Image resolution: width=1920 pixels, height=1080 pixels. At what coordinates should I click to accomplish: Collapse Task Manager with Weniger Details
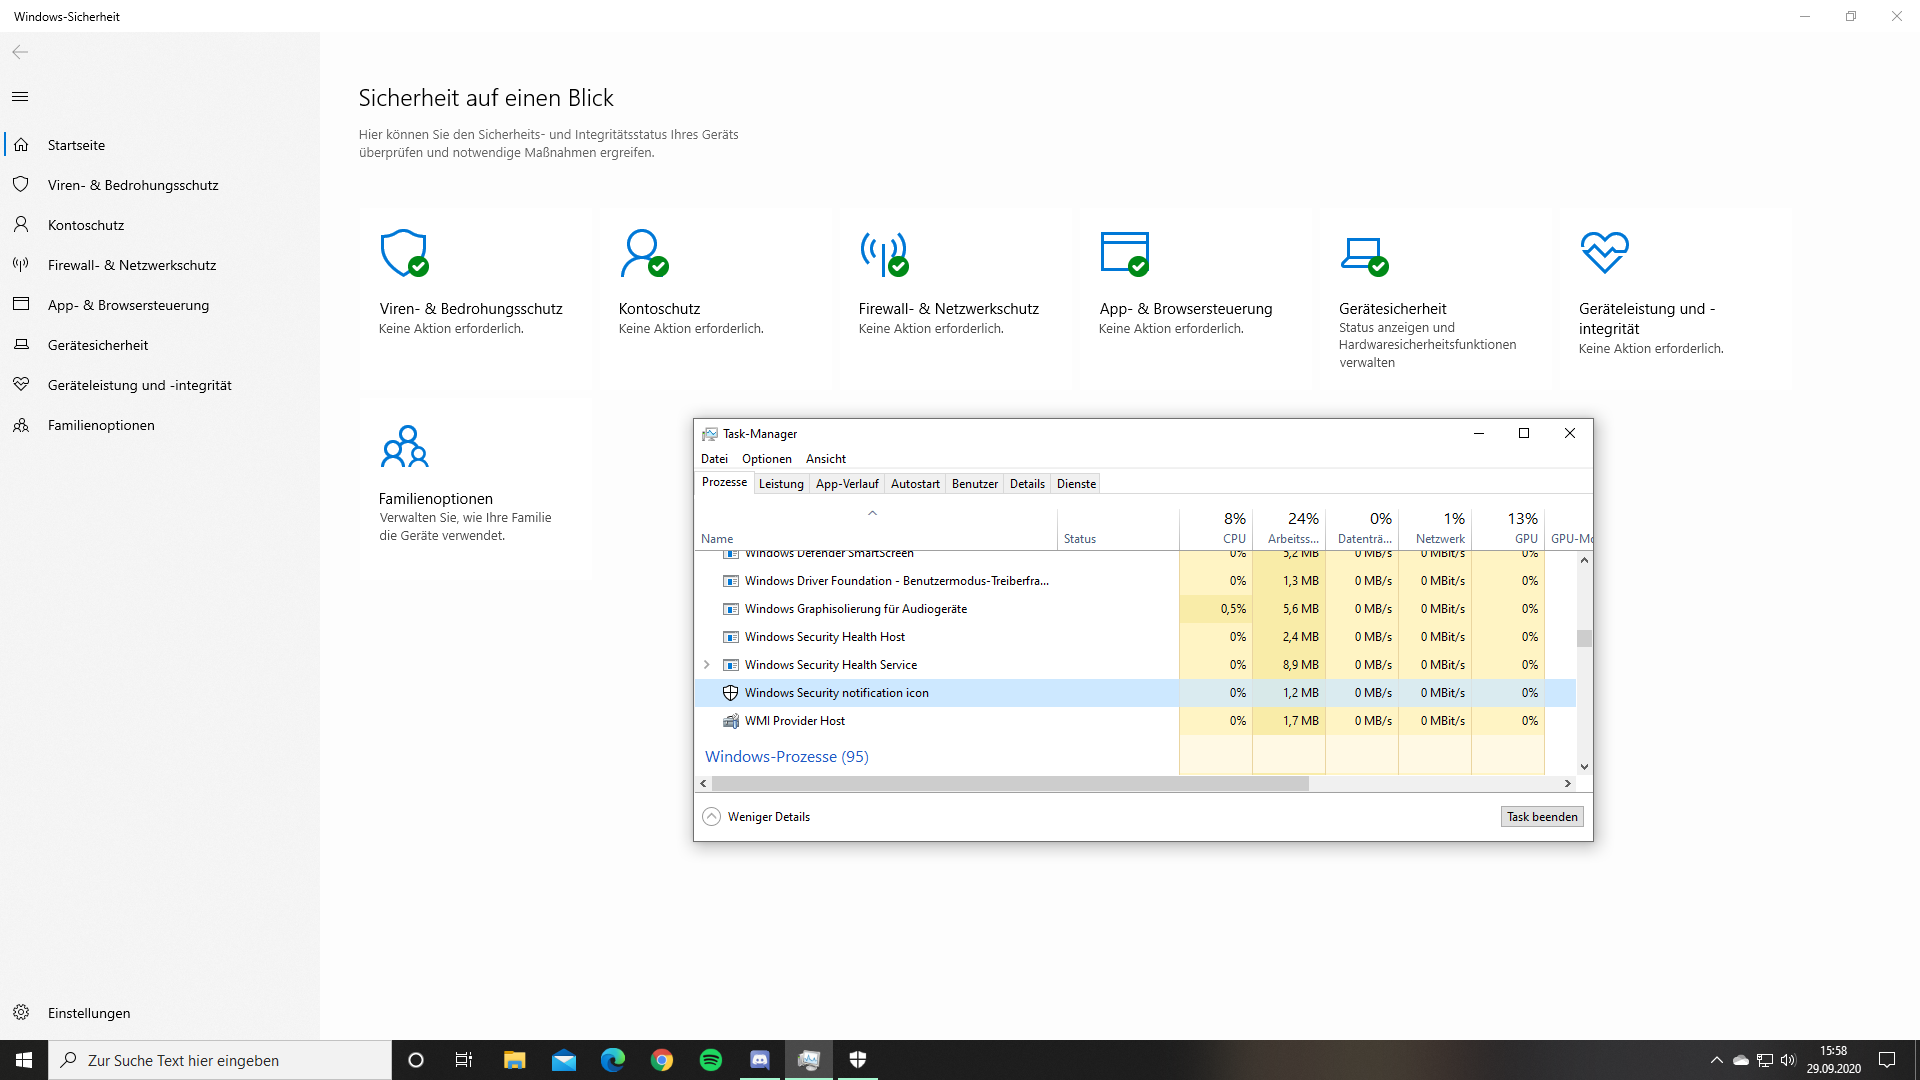tap(757, 817)
